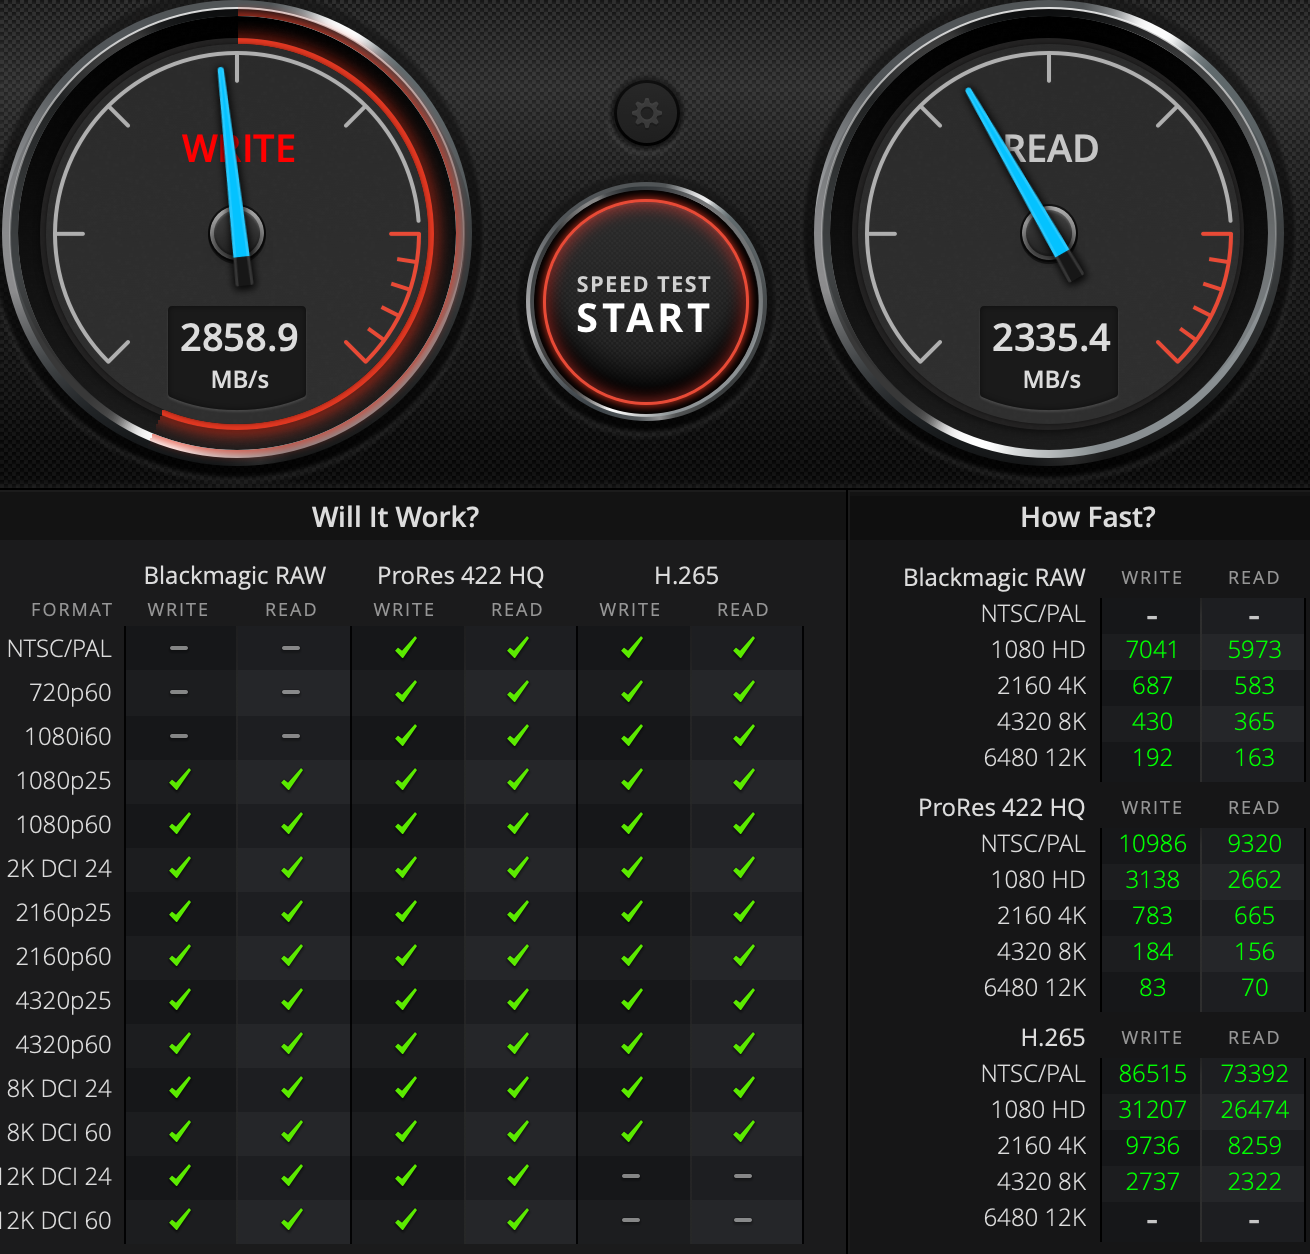The height and width of the screenshot is (1254, 1310).
Task: Click the Blackmagic RAW write dash in the 720p60 row
Action: coord(178,692)
